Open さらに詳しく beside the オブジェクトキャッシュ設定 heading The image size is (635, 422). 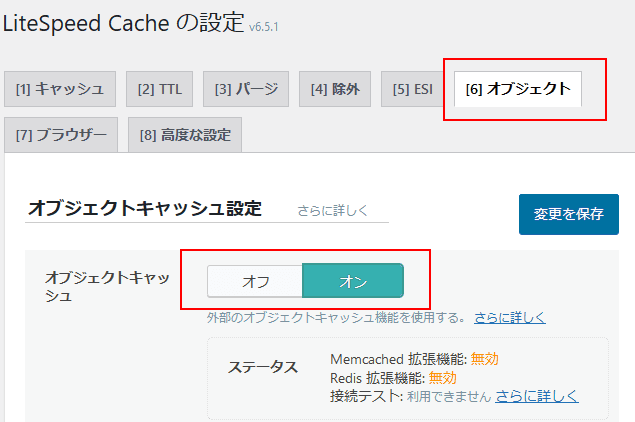pos(333,211)
